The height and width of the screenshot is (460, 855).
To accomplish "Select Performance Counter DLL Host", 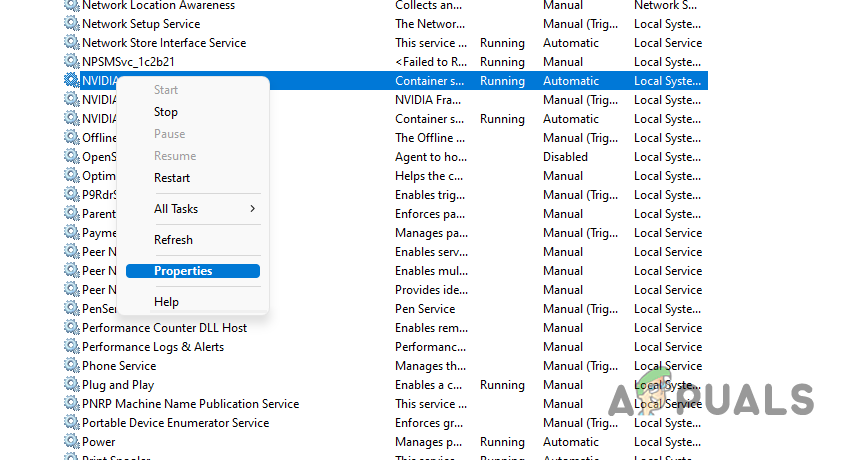I will (x=164, y=328).
